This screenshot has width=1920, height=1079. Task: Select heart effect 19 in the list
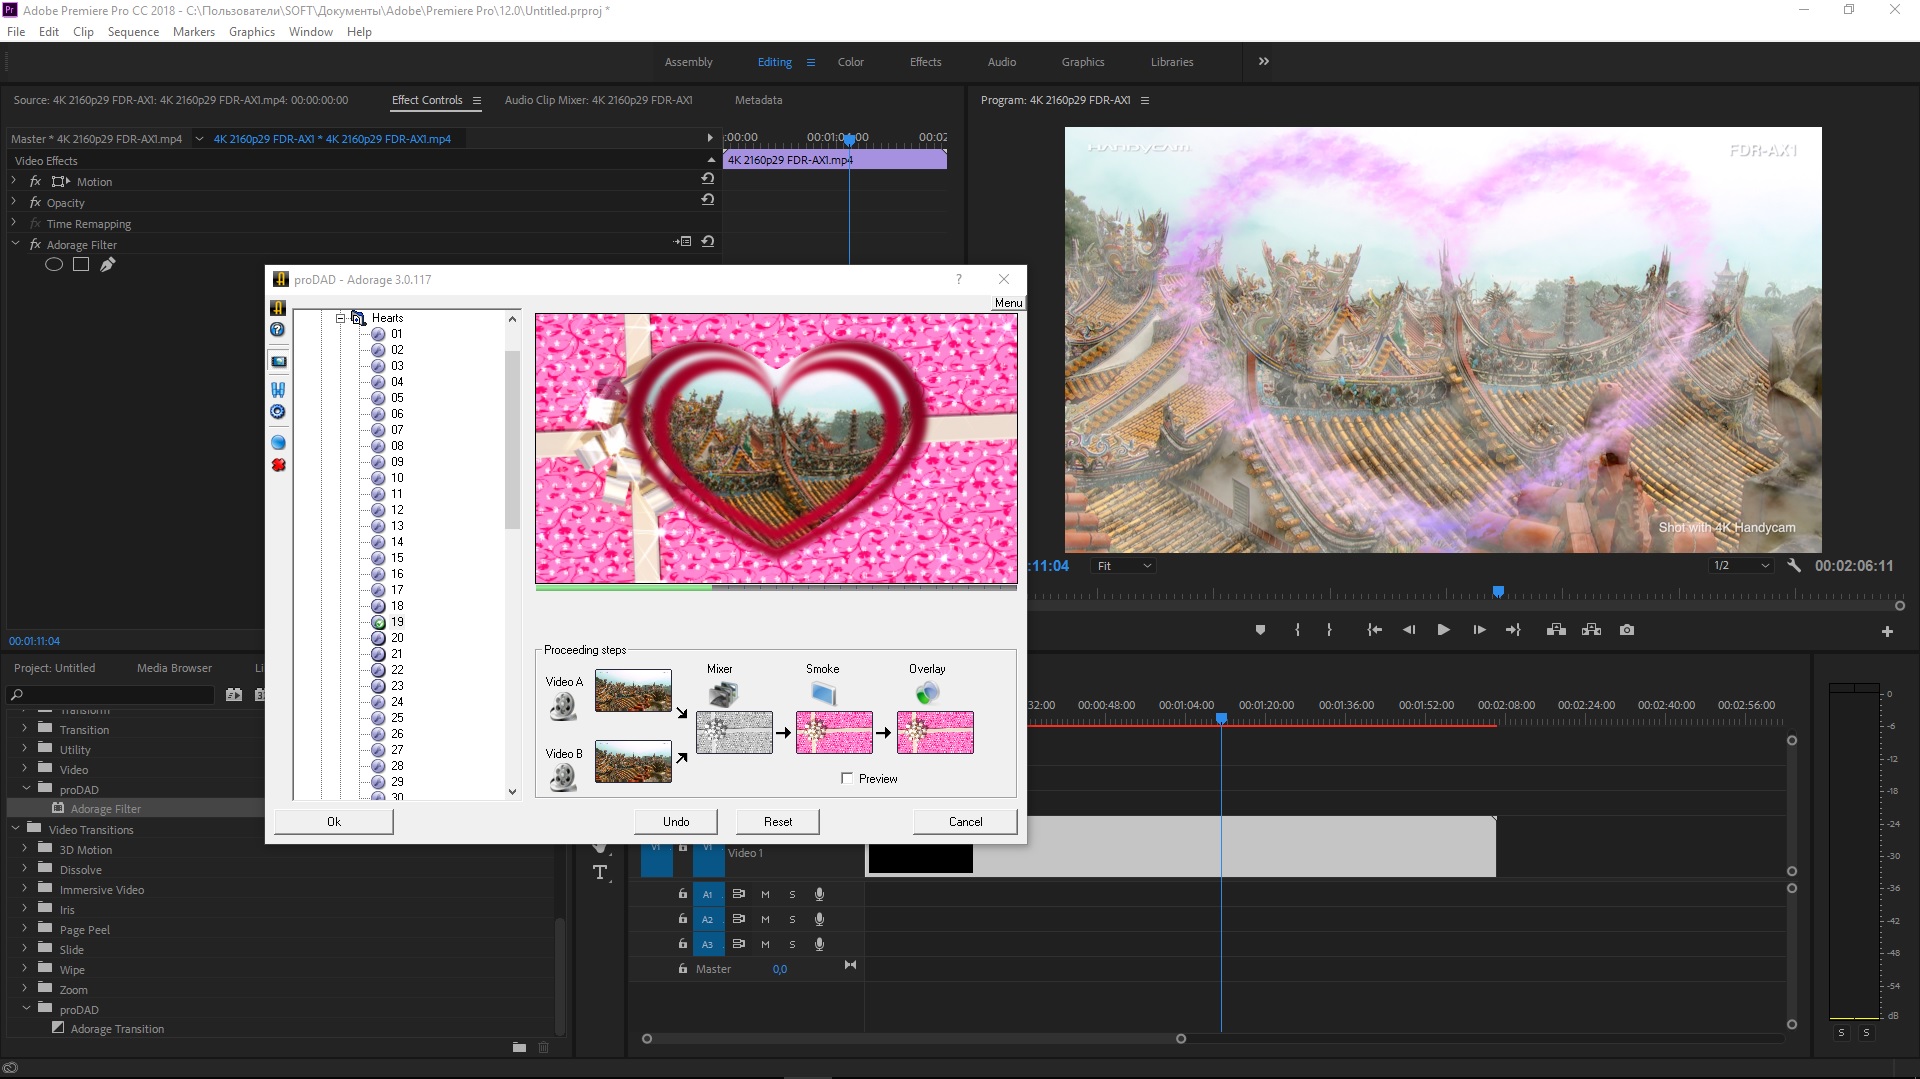pos(397,622)
